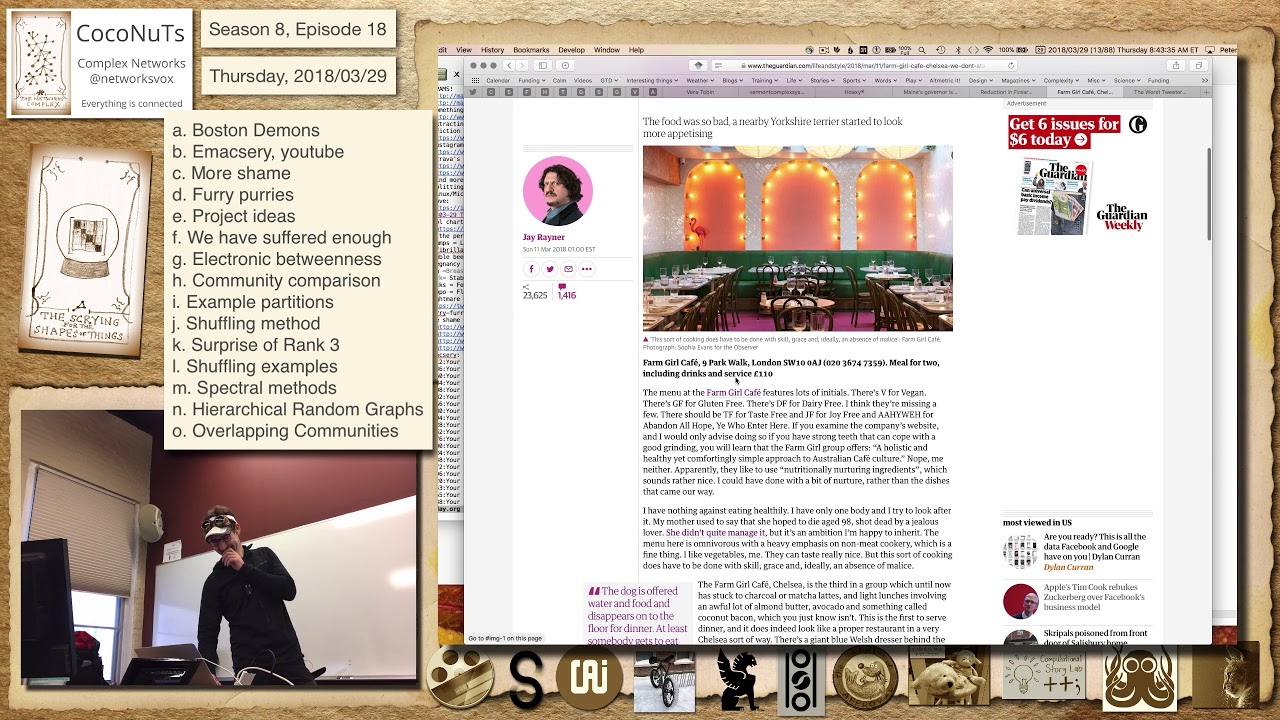Expand the Magazines bookmarks folder
Screen dimensions: 1280x720
[1018, 81]
